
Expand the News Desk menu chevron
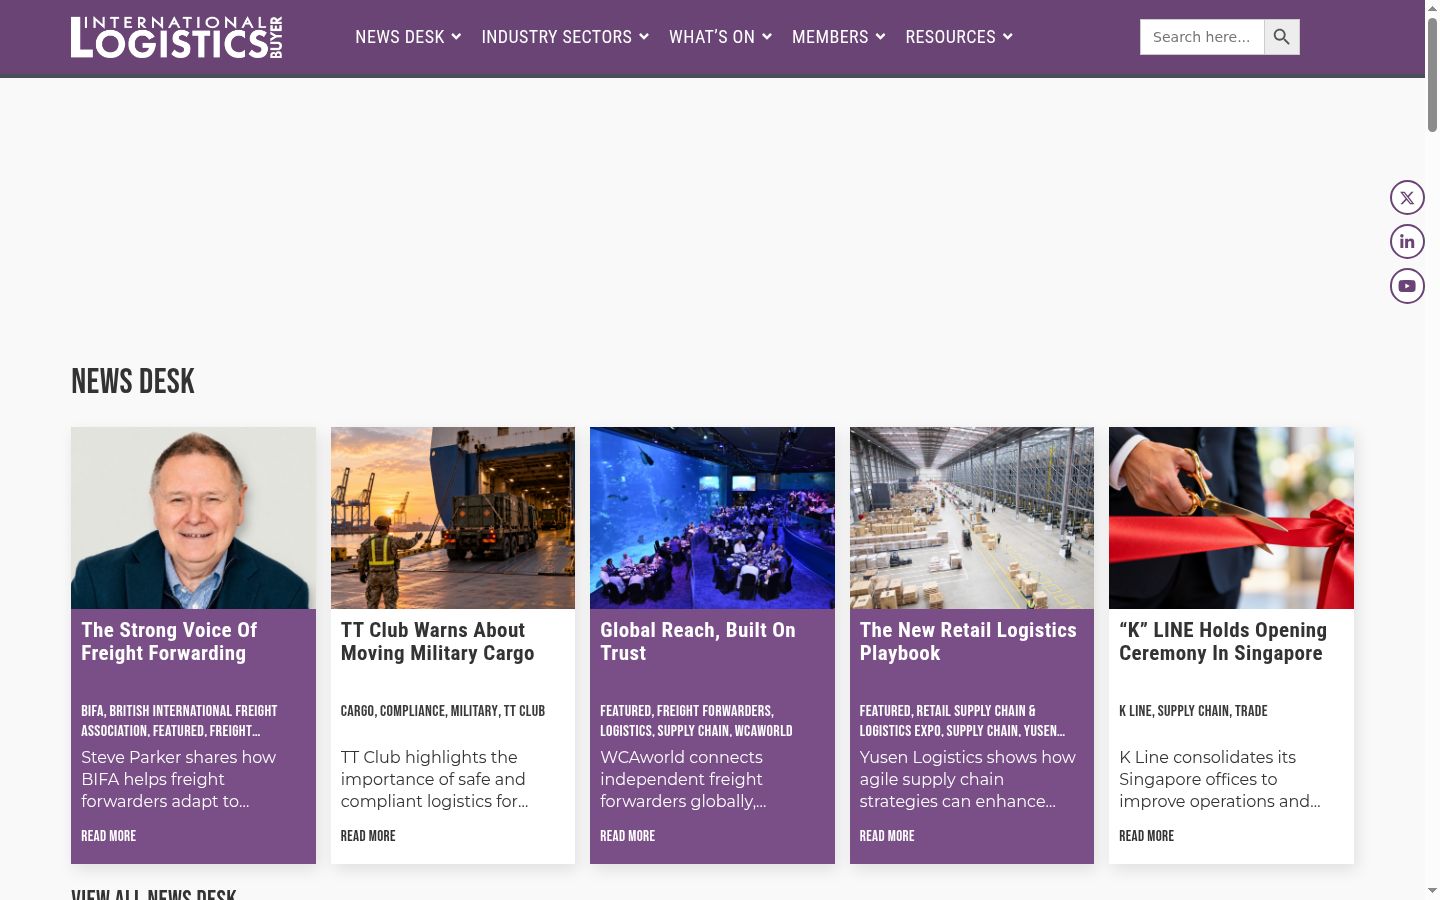[x=456, y=37]
